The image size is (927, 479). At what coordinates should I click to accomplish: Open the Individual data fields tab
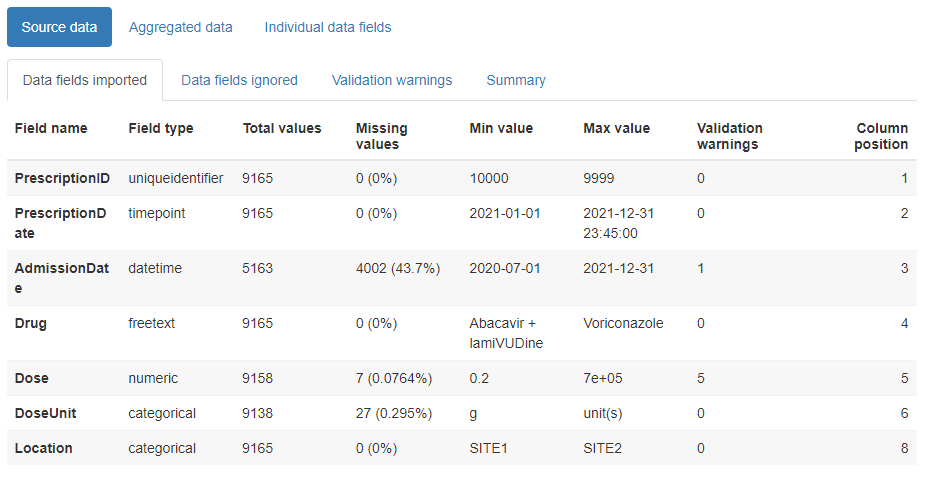327,27
